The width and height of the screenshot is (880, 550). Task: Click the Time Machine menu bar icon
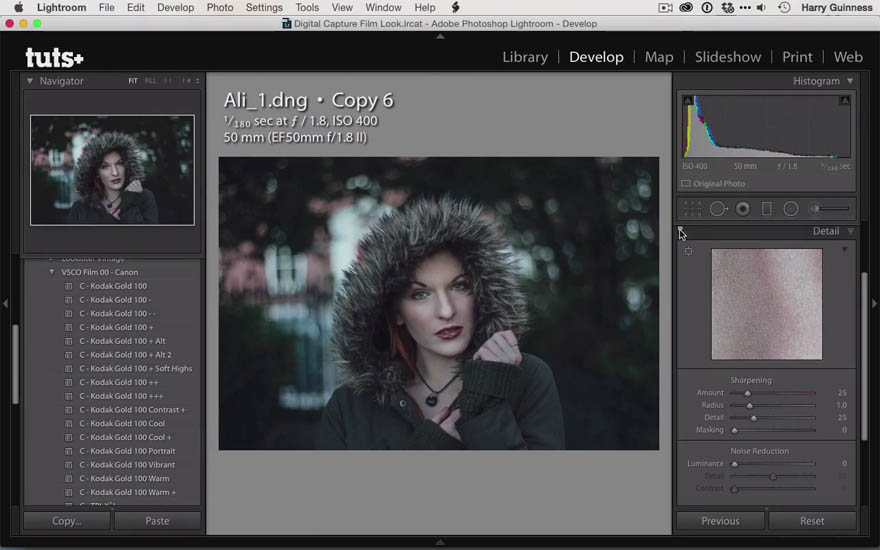(x=784, y=7)
